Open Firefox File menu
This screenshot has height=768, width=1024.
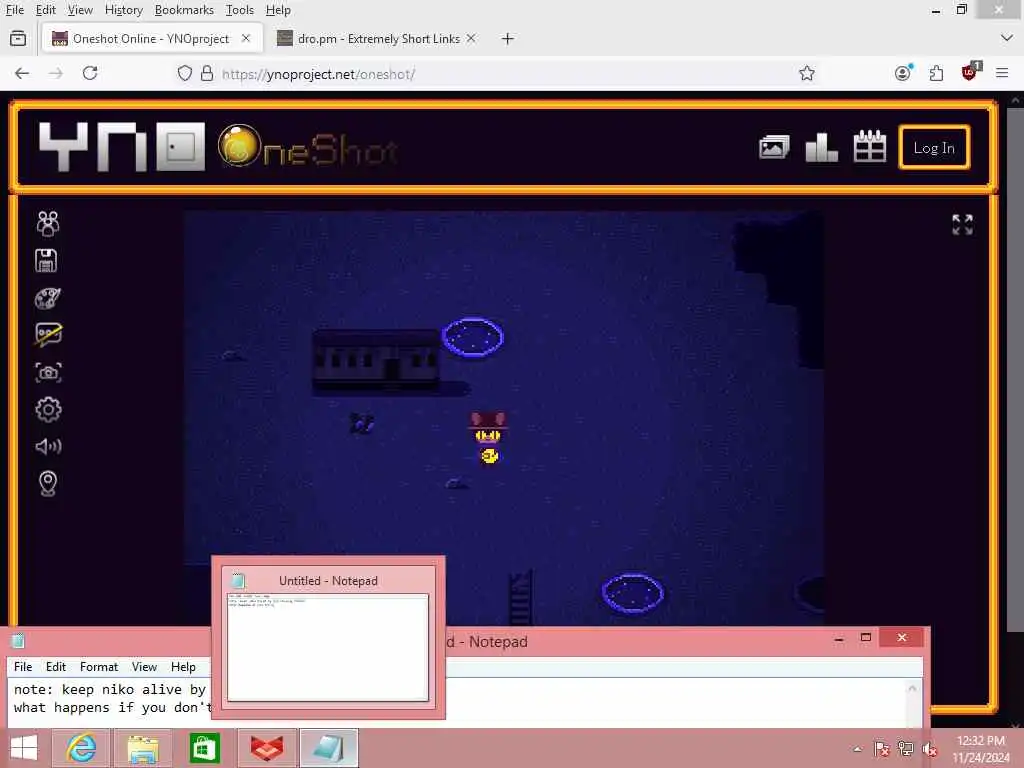click(14, 10)
